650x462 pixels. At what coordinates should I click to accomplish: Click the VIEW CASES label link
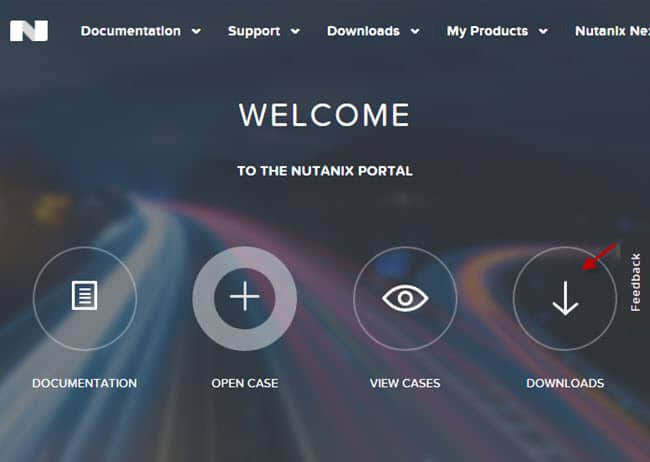405,383
